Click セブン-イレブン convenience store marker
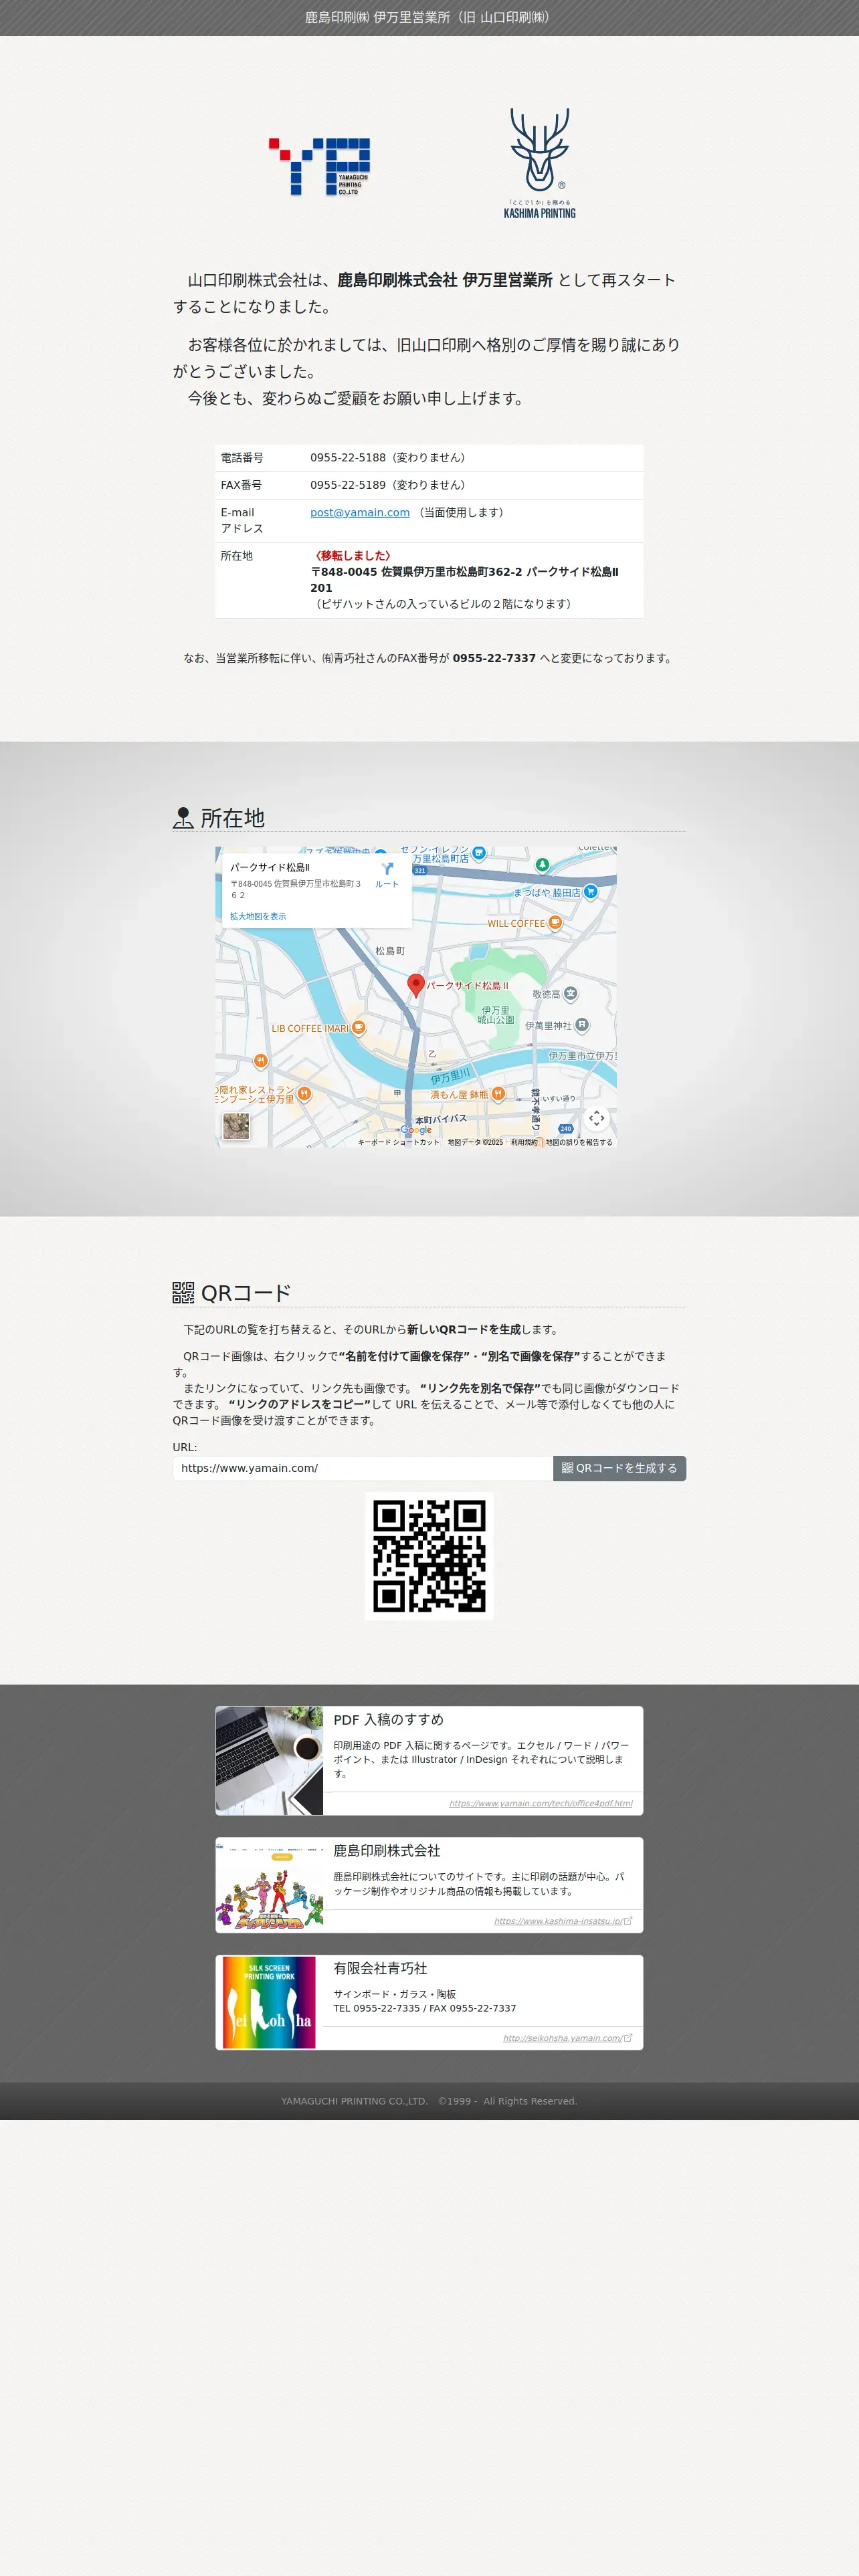 click(x=479, y=853)
